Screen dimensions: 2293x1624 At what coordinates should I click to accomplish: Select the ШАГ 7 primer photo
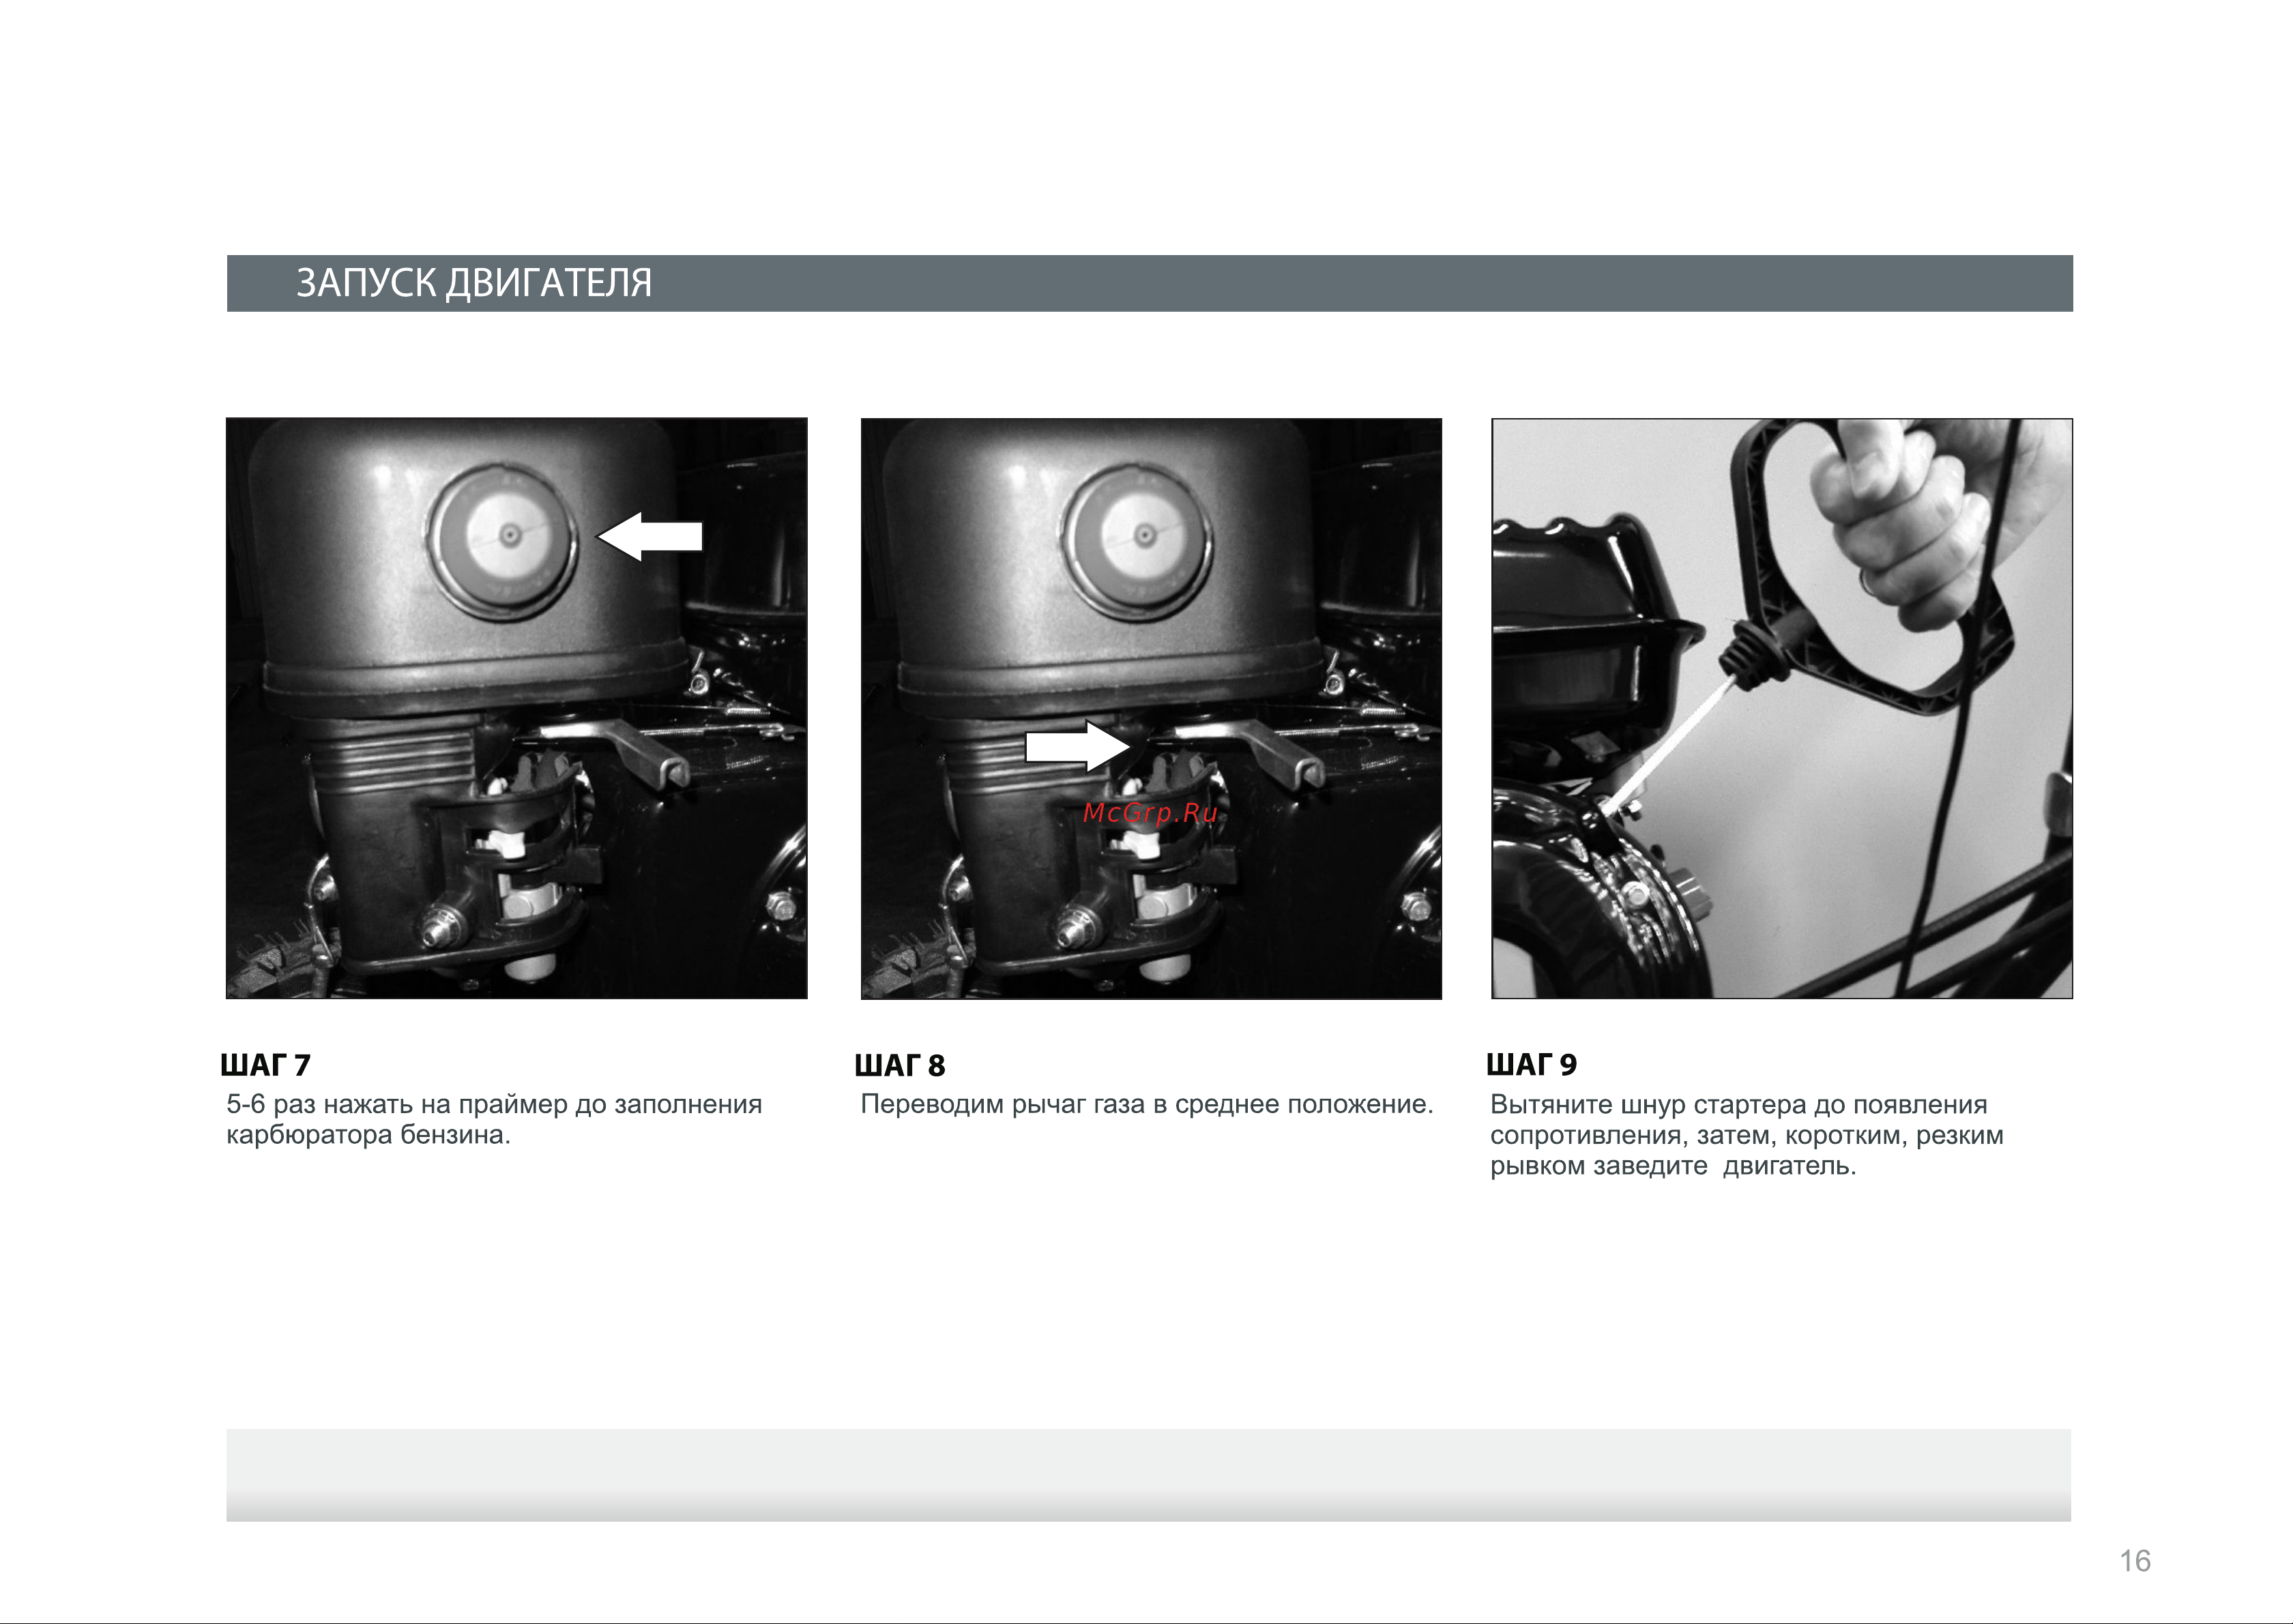[x=517, y=708]
